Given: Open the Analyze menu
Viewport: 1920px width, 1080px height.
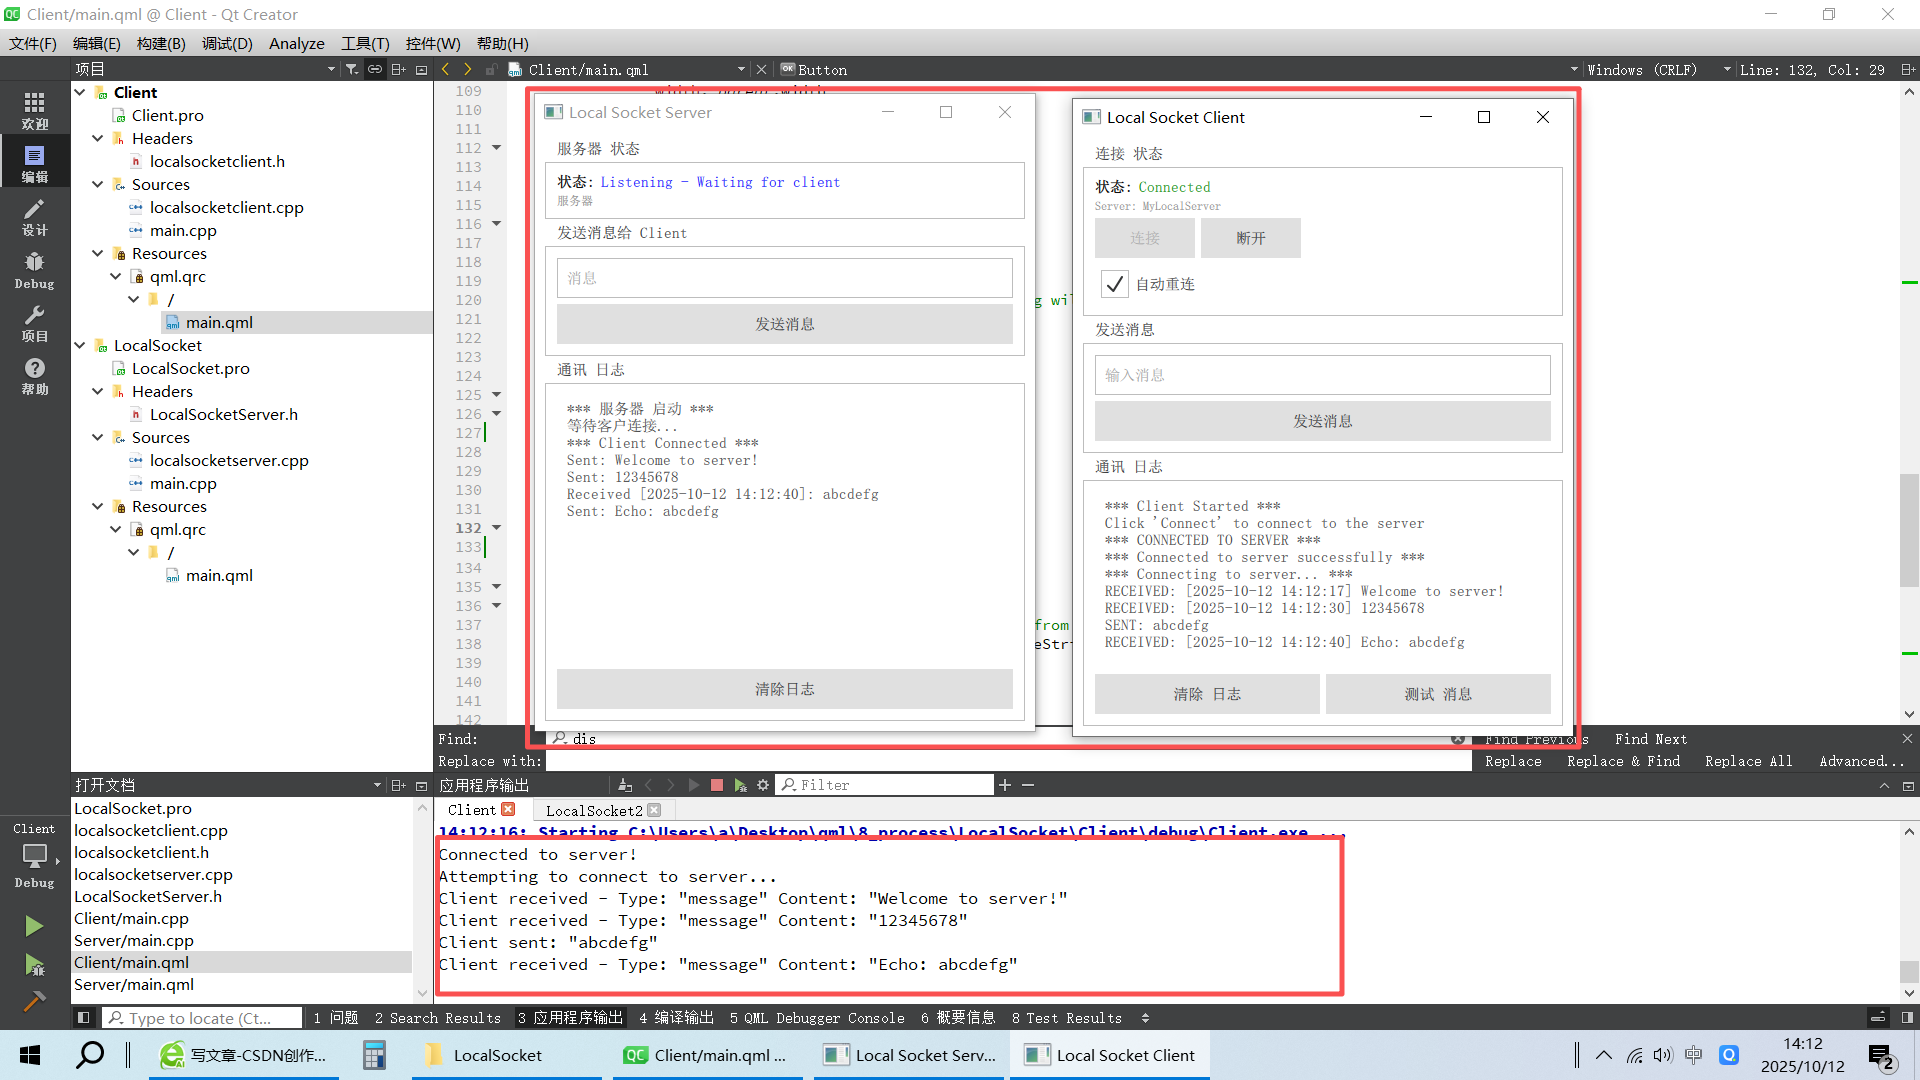Looking at the screenshot, I should pyautogui.click(x=296, y=43).
